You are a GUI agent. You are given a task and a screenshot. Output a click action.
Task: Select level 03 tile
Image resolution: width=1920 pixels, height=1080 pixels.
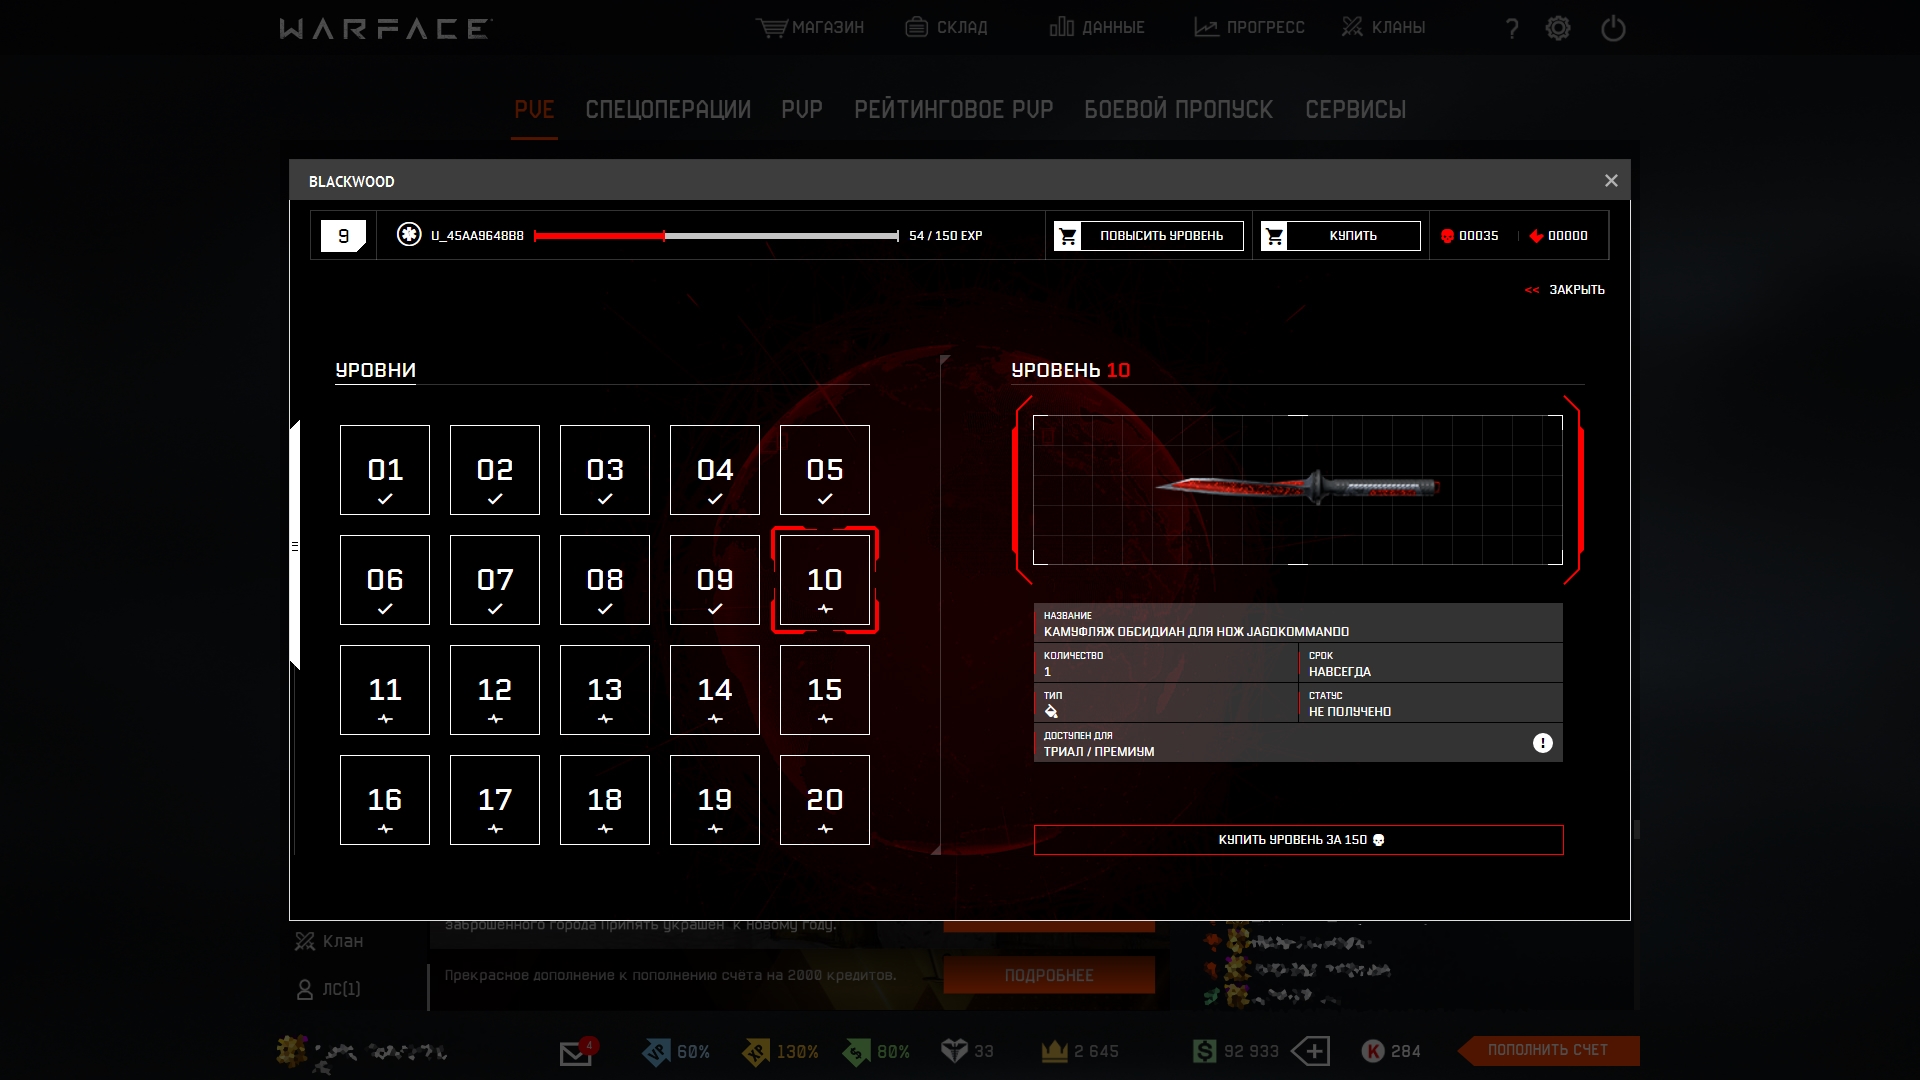pos(605,470)
